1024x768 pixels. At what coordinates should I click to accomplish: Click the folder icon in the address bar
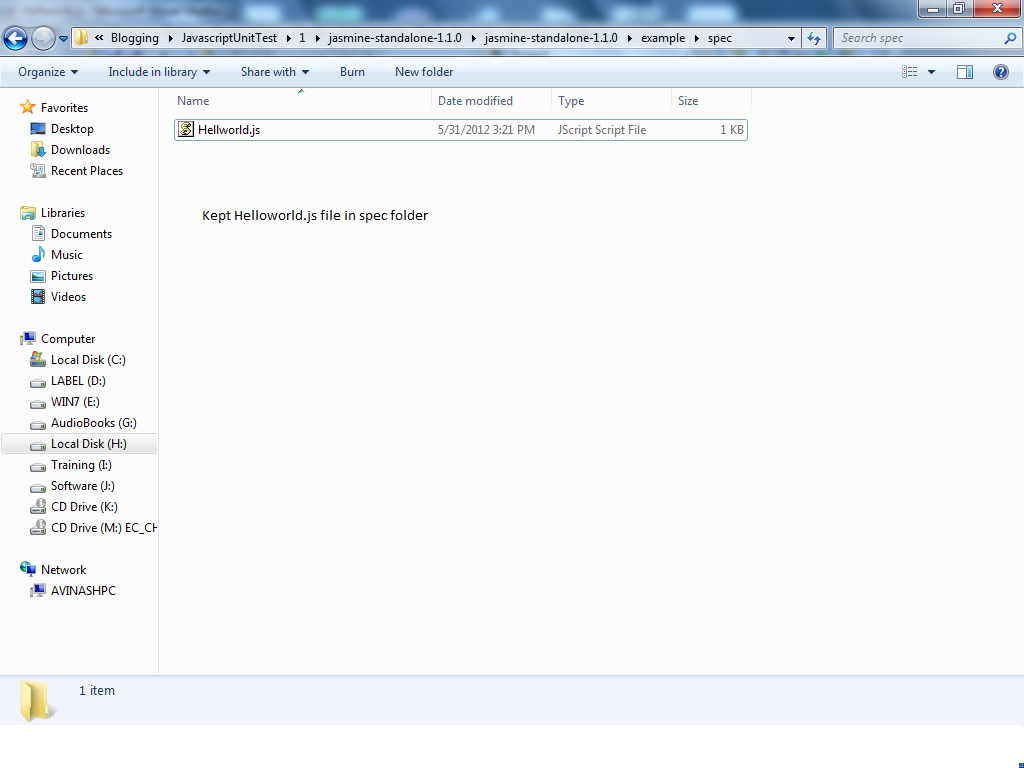81,38
